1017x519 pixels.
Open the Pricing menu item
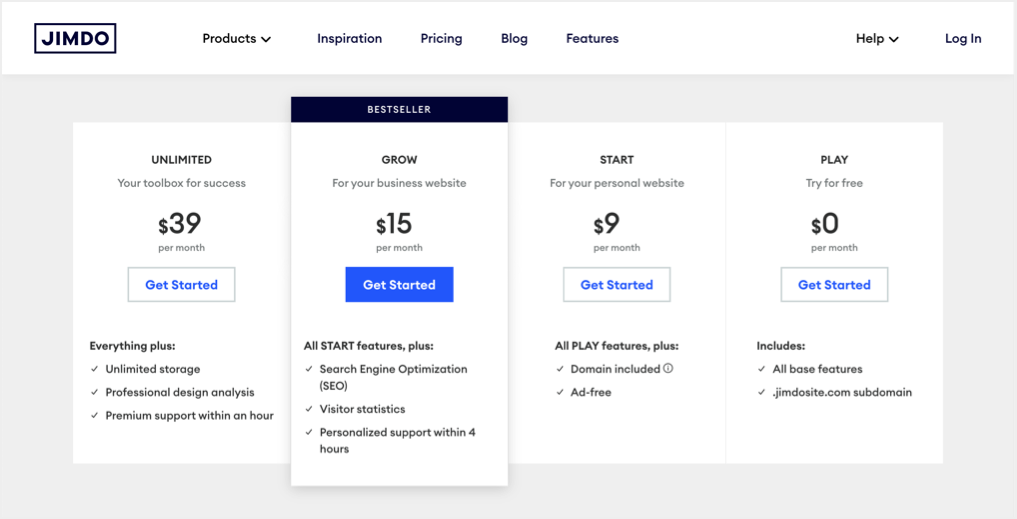point(441,39)
